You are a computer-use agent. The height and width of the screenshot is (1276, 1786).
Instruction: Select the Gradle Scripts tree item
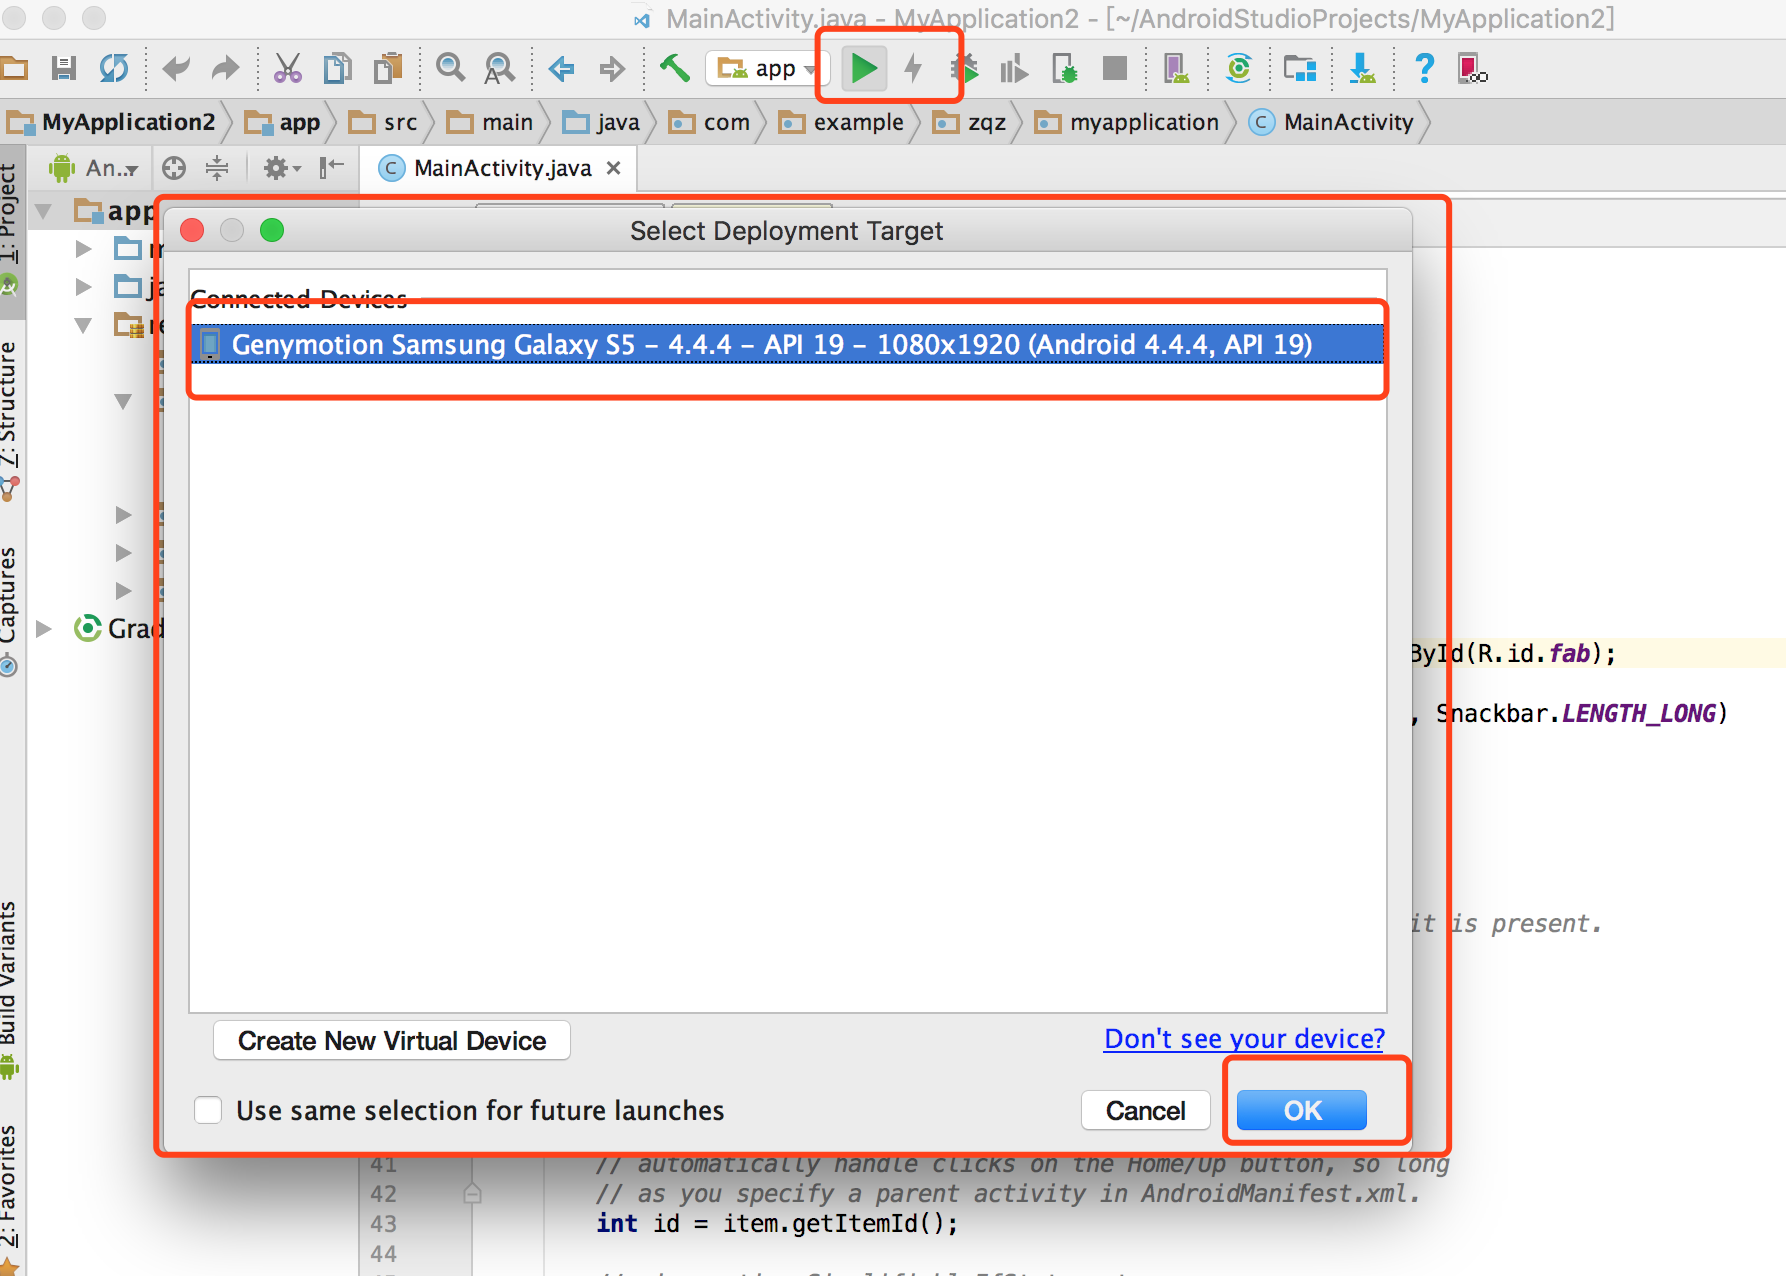click(x=118, y=629)
